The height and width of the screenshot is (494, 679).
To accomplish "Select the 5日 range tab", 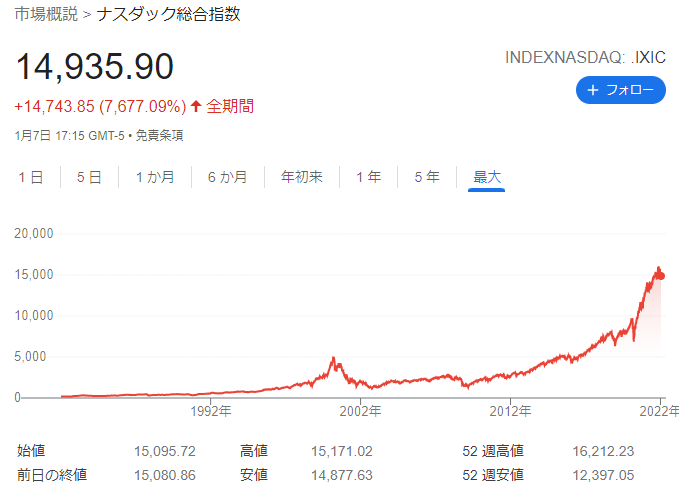I will click(89, 177).
